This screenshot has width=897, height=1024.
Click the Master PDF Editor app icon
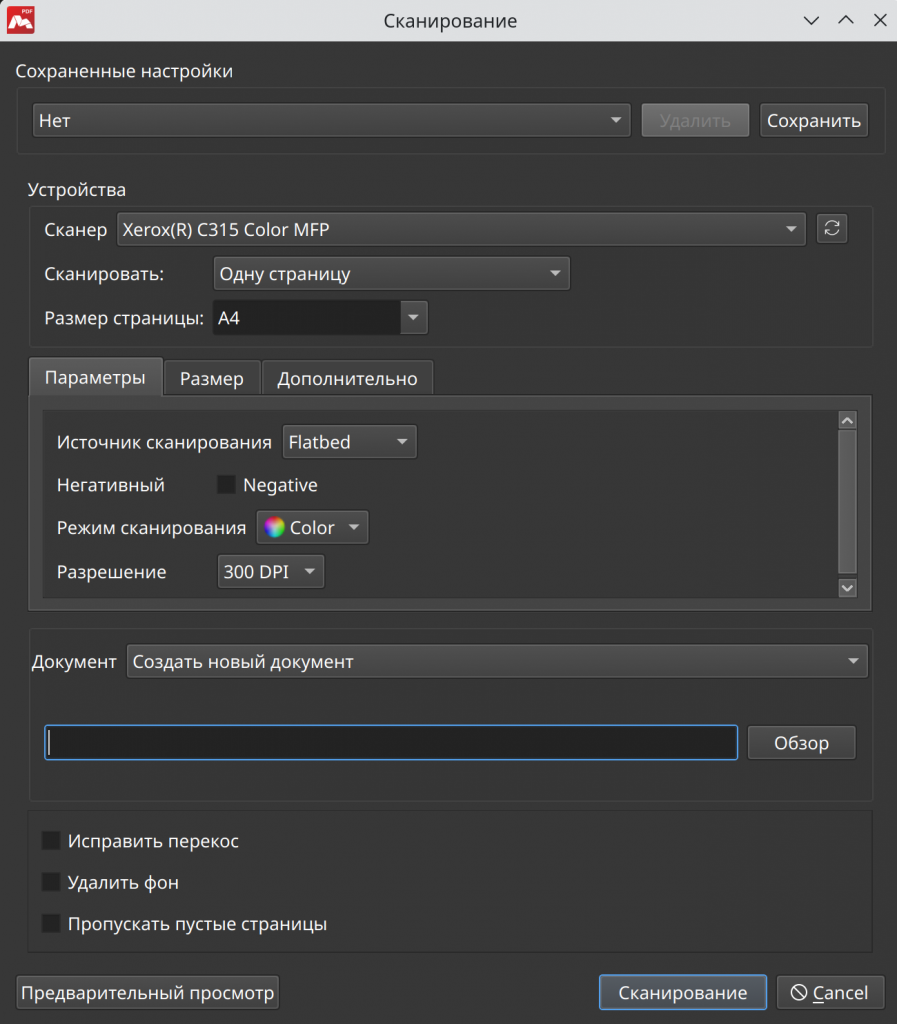[x=21, y=20]
